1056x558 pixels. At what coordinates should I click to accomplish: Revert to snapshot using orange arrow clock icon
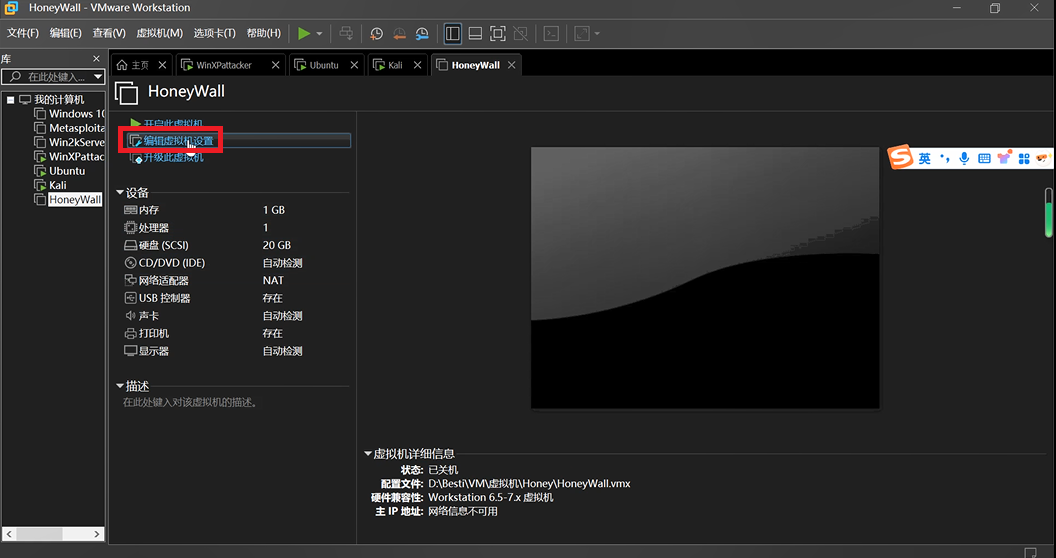[x=399, y=34]
